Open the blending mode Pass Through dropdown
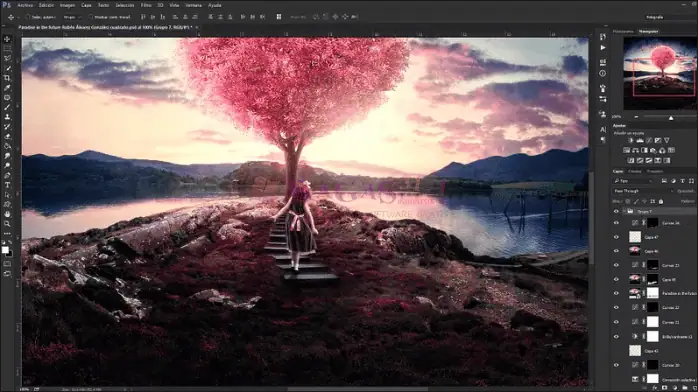The height and width of the screenshot is (392, 698). pyautogui.click(x=643, y=191)
